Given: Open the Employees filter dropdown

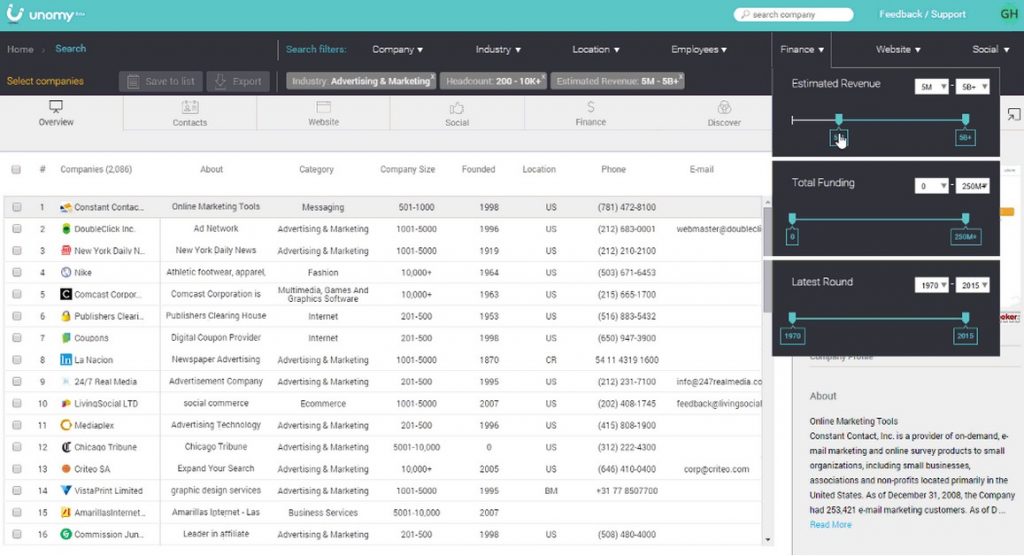Looking at the screenshot, I should [698, 50].
